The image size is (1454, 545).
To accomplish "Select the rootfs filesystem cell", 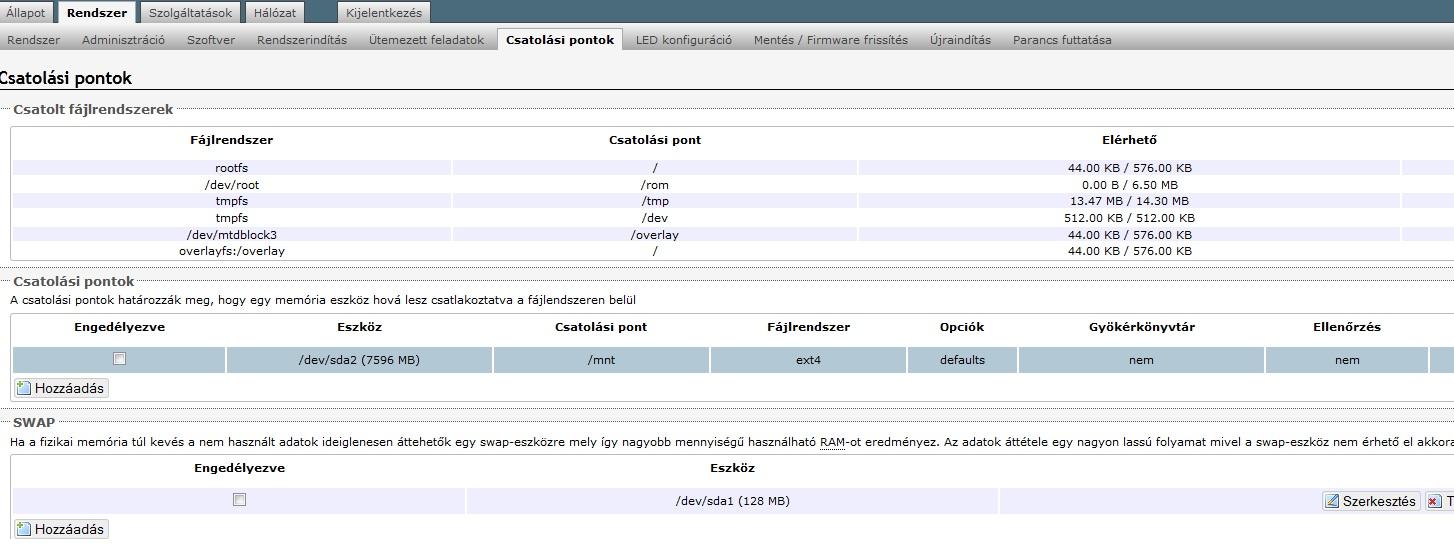I will 231,168.
